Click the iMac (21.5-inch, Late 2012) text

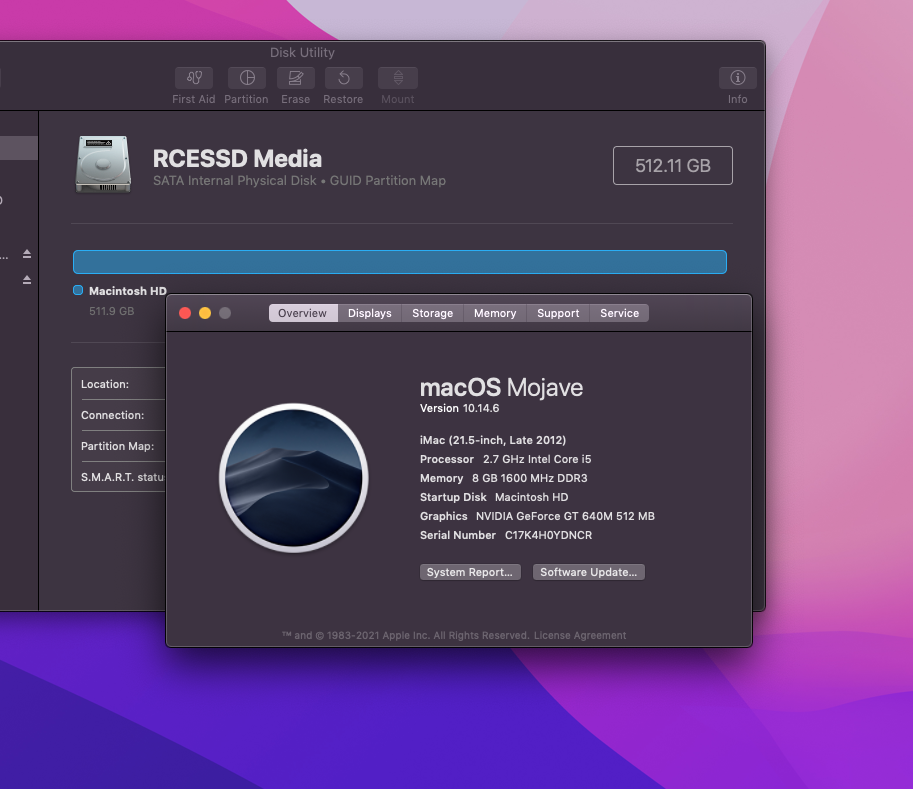tap(493, 440)
